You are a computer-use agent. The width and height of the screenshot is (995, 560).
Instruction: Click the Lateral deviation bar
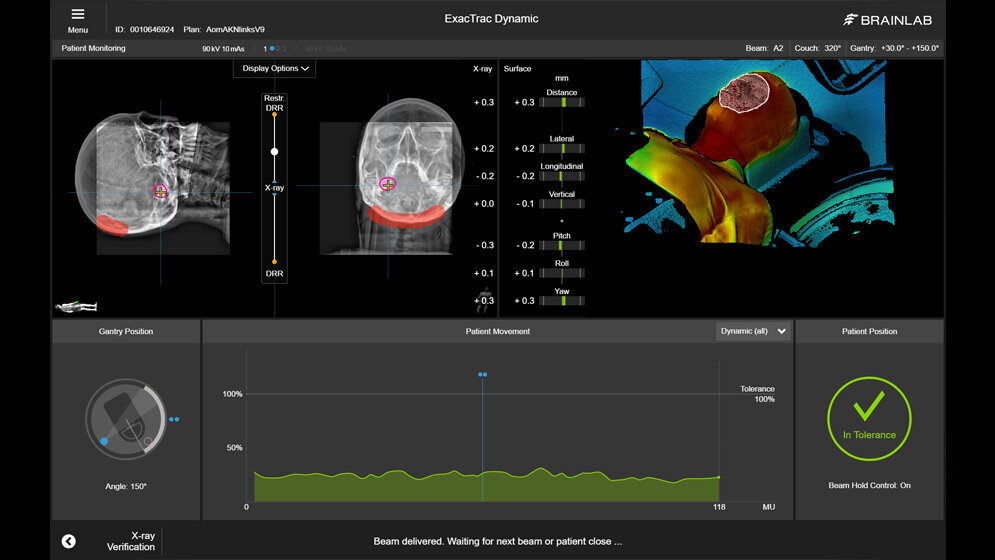(x=562, y=149)
